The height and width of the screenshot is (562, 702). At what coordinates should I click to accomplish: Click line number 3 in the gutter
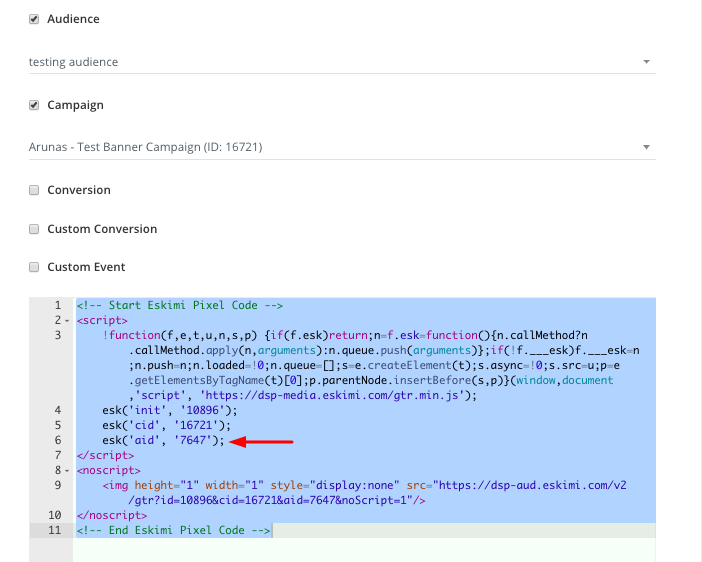(x=58, y=335)
